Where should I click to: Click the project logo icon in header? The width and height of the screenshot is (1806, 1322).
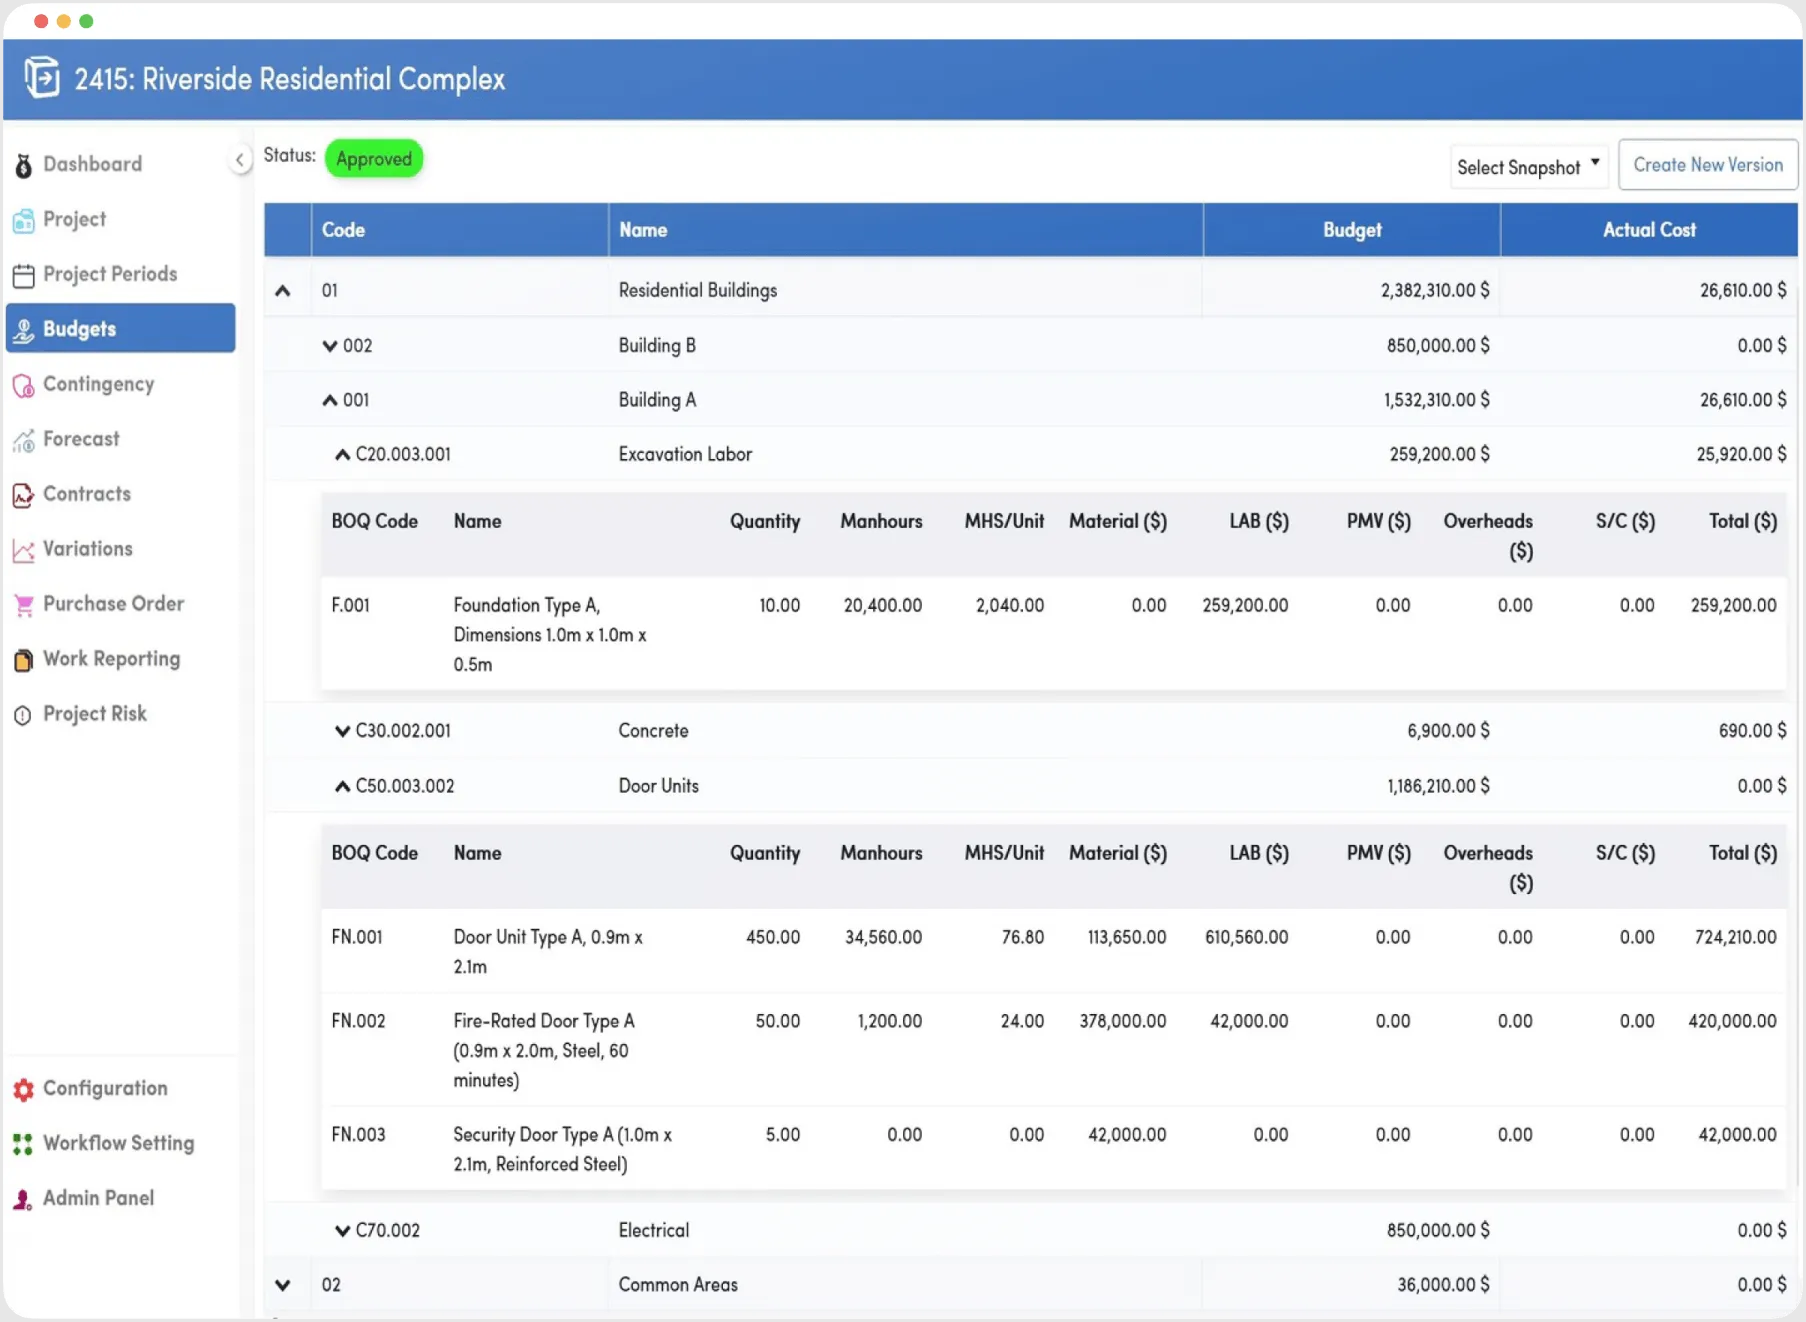tap(42, 78)
